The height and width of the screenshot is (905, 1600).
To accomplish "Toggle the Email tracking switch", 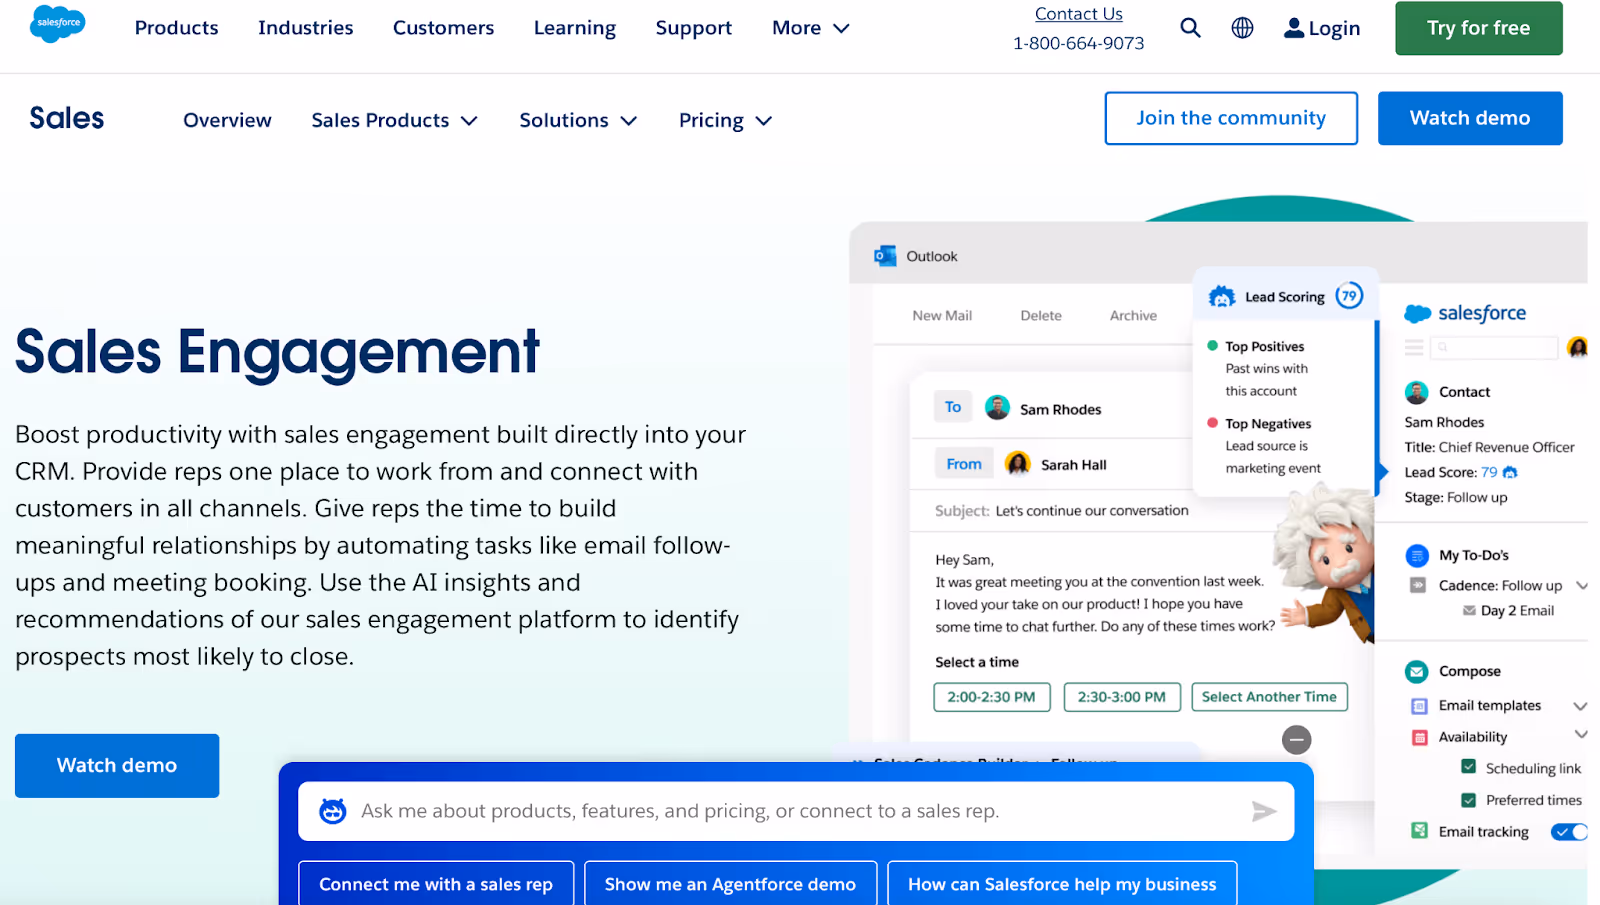I will click(1568, 831).
